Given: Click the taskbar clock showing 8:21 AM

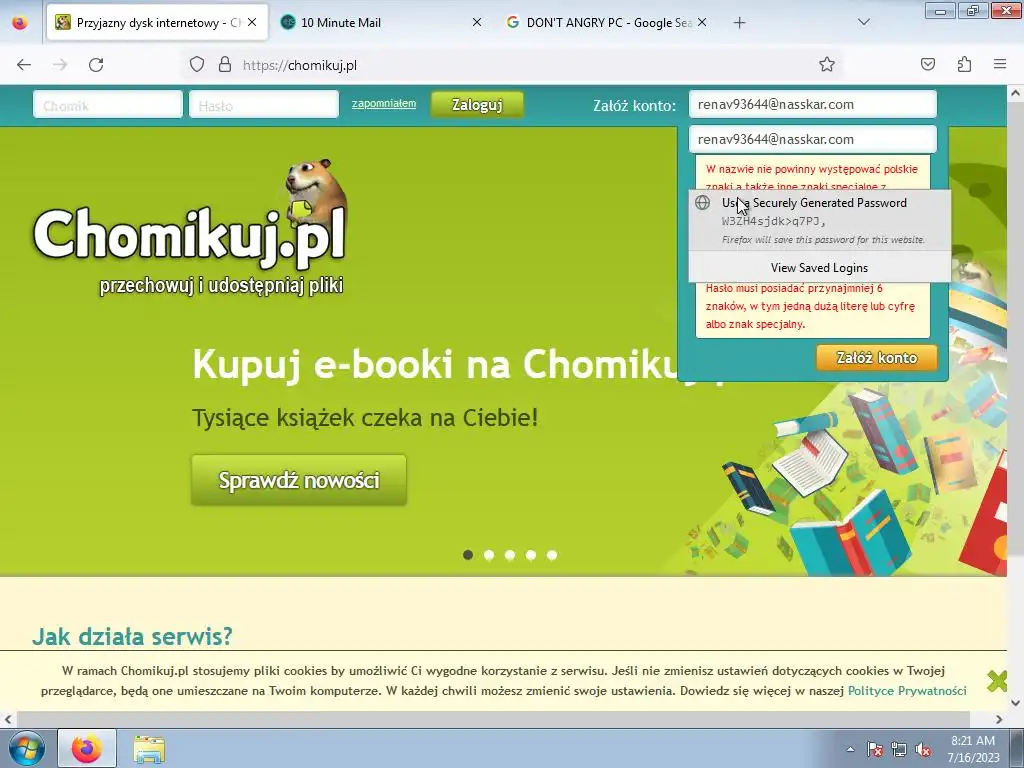Looking at the screenshot, I should click(973, 749).
